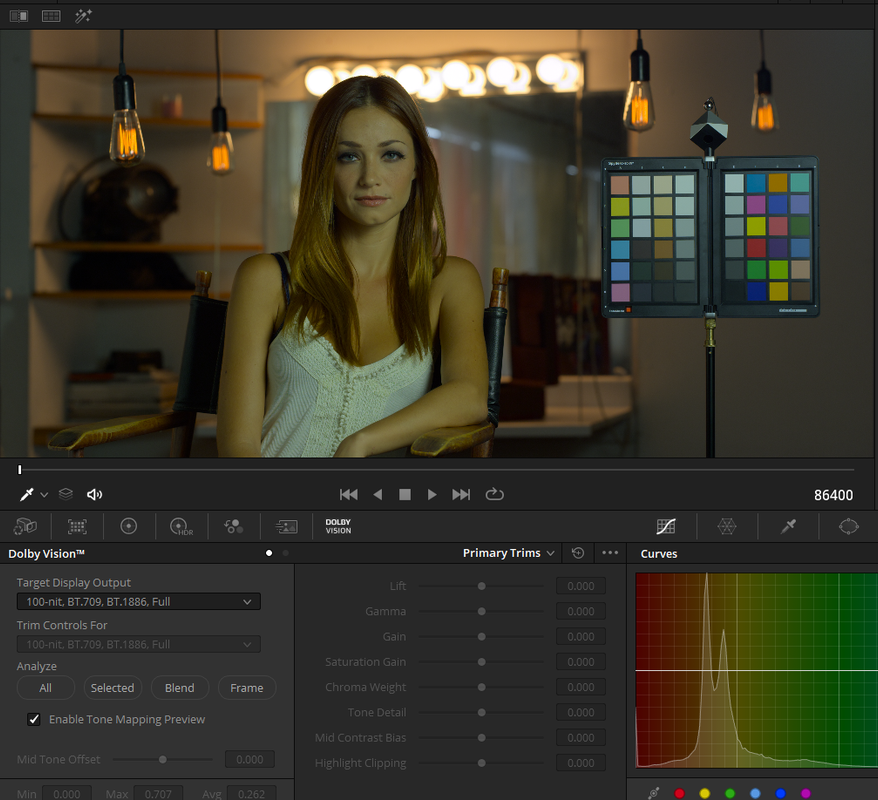Screen dimensions: 878x800
Task: Click the Tone Detail value field
Action: coord(581,712)
